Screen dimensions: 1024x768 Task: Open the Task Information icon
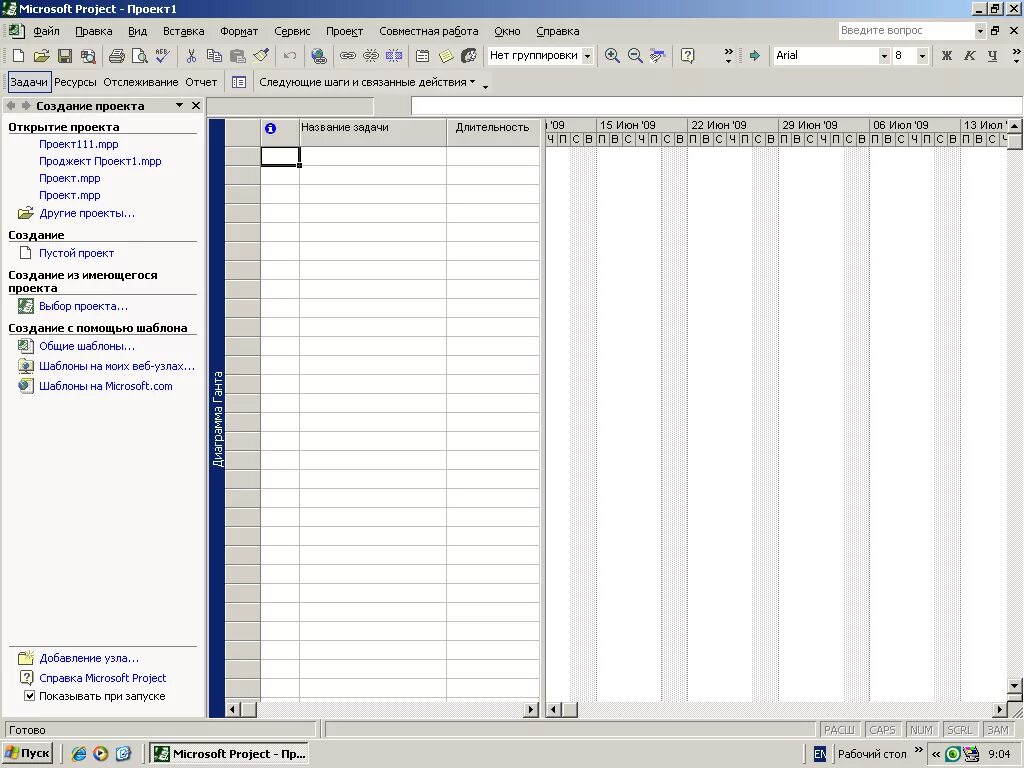pos(423,56)
